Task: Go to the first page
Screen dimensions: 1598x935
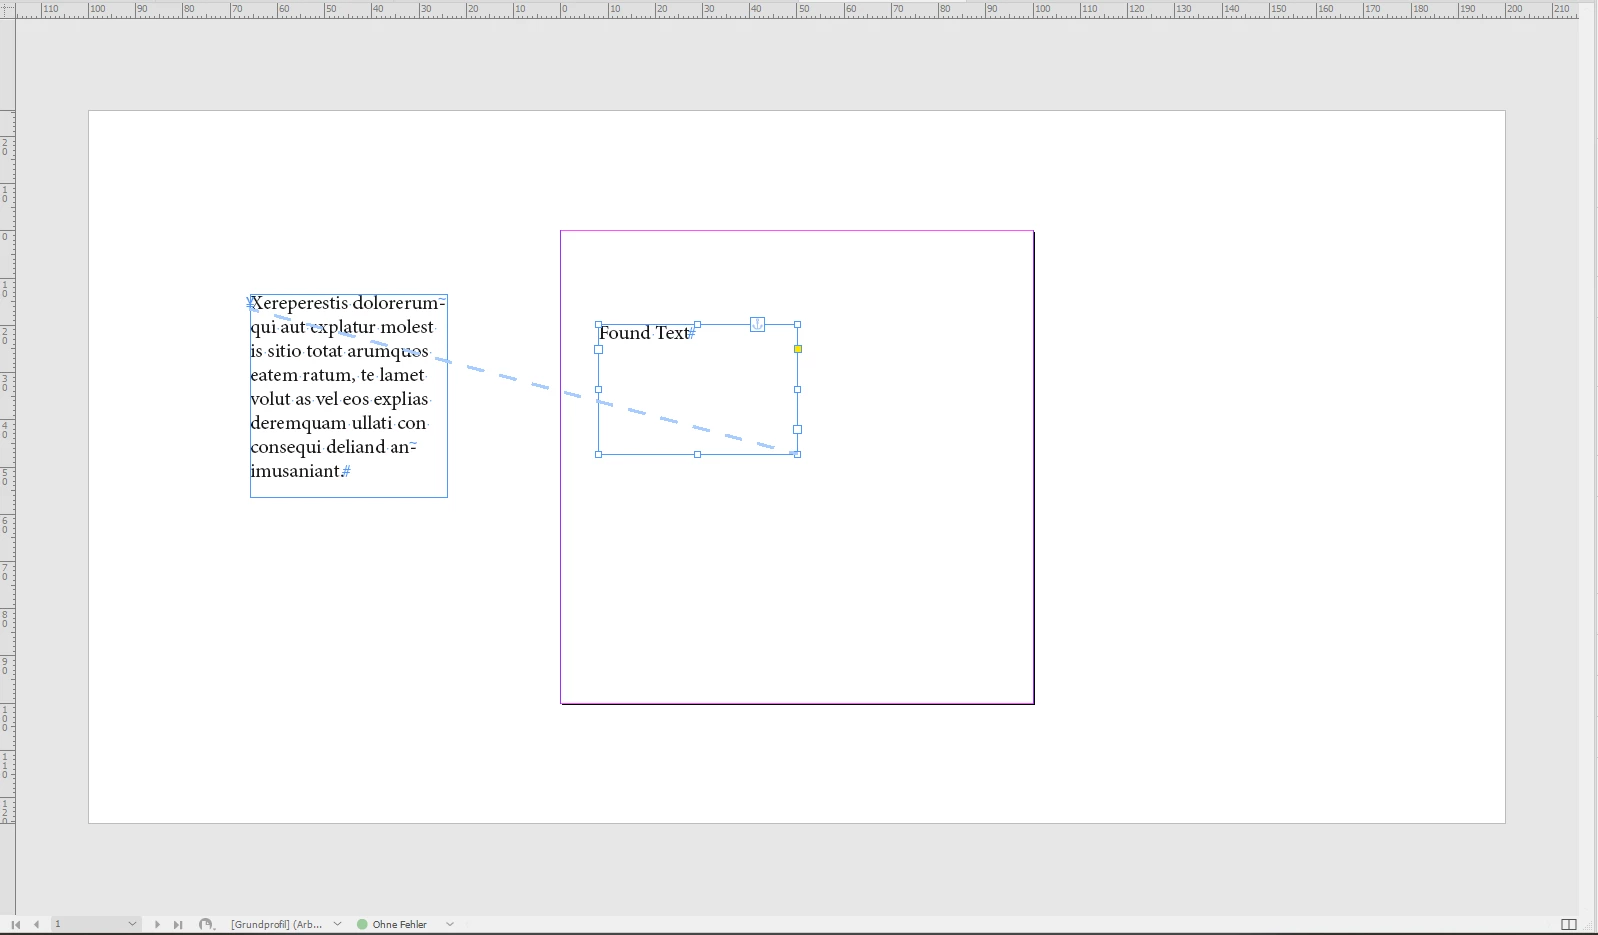Action: [15, 925]
